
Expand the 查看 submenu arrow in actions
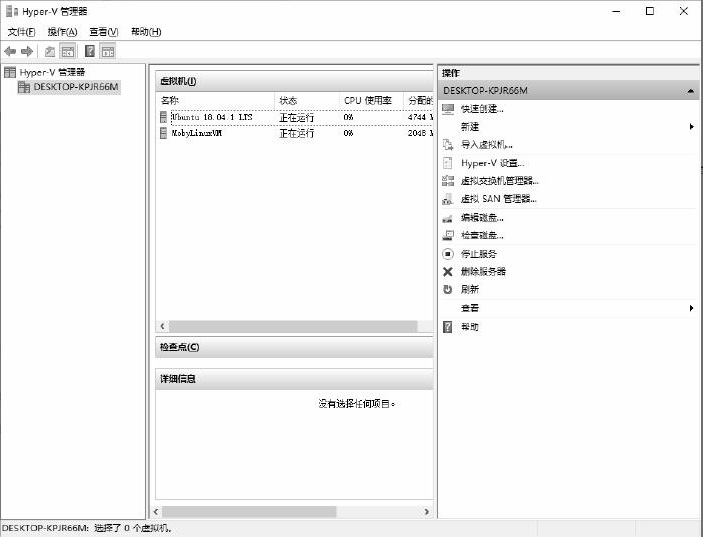tap(691, 308)
